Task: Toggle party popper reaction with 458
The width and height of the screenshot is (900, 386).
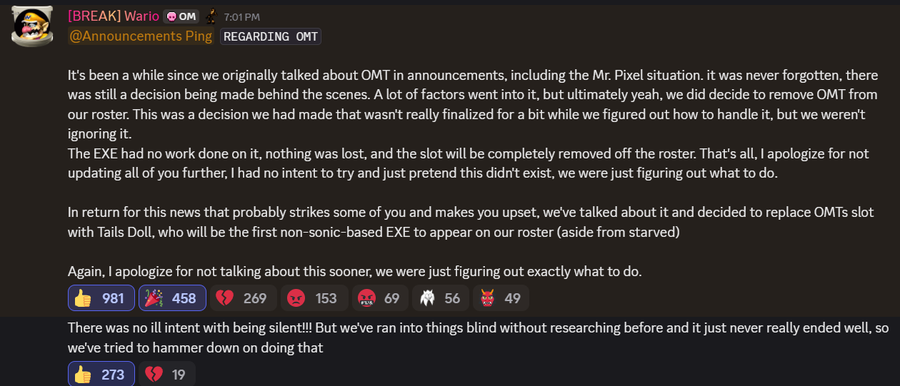Action: [172, 298]
